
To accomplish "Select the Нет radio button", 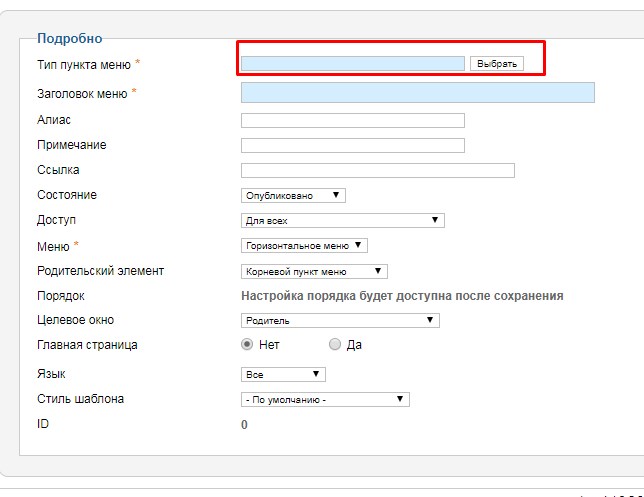I will 247,344.
